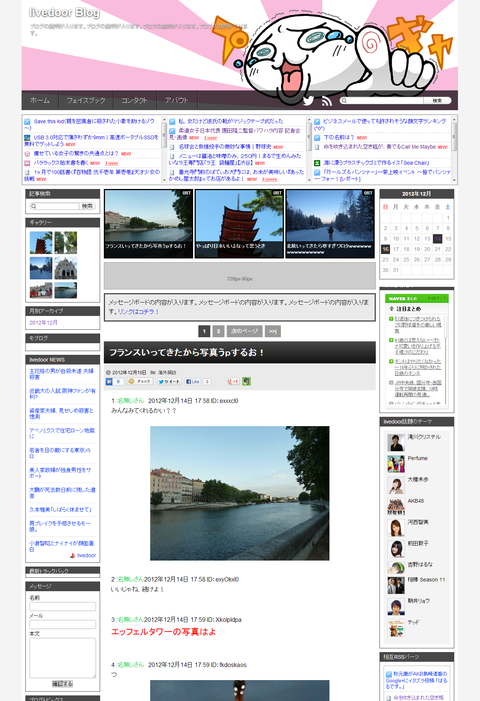Open the snowy forest featured thumbnail

(330, 224)
